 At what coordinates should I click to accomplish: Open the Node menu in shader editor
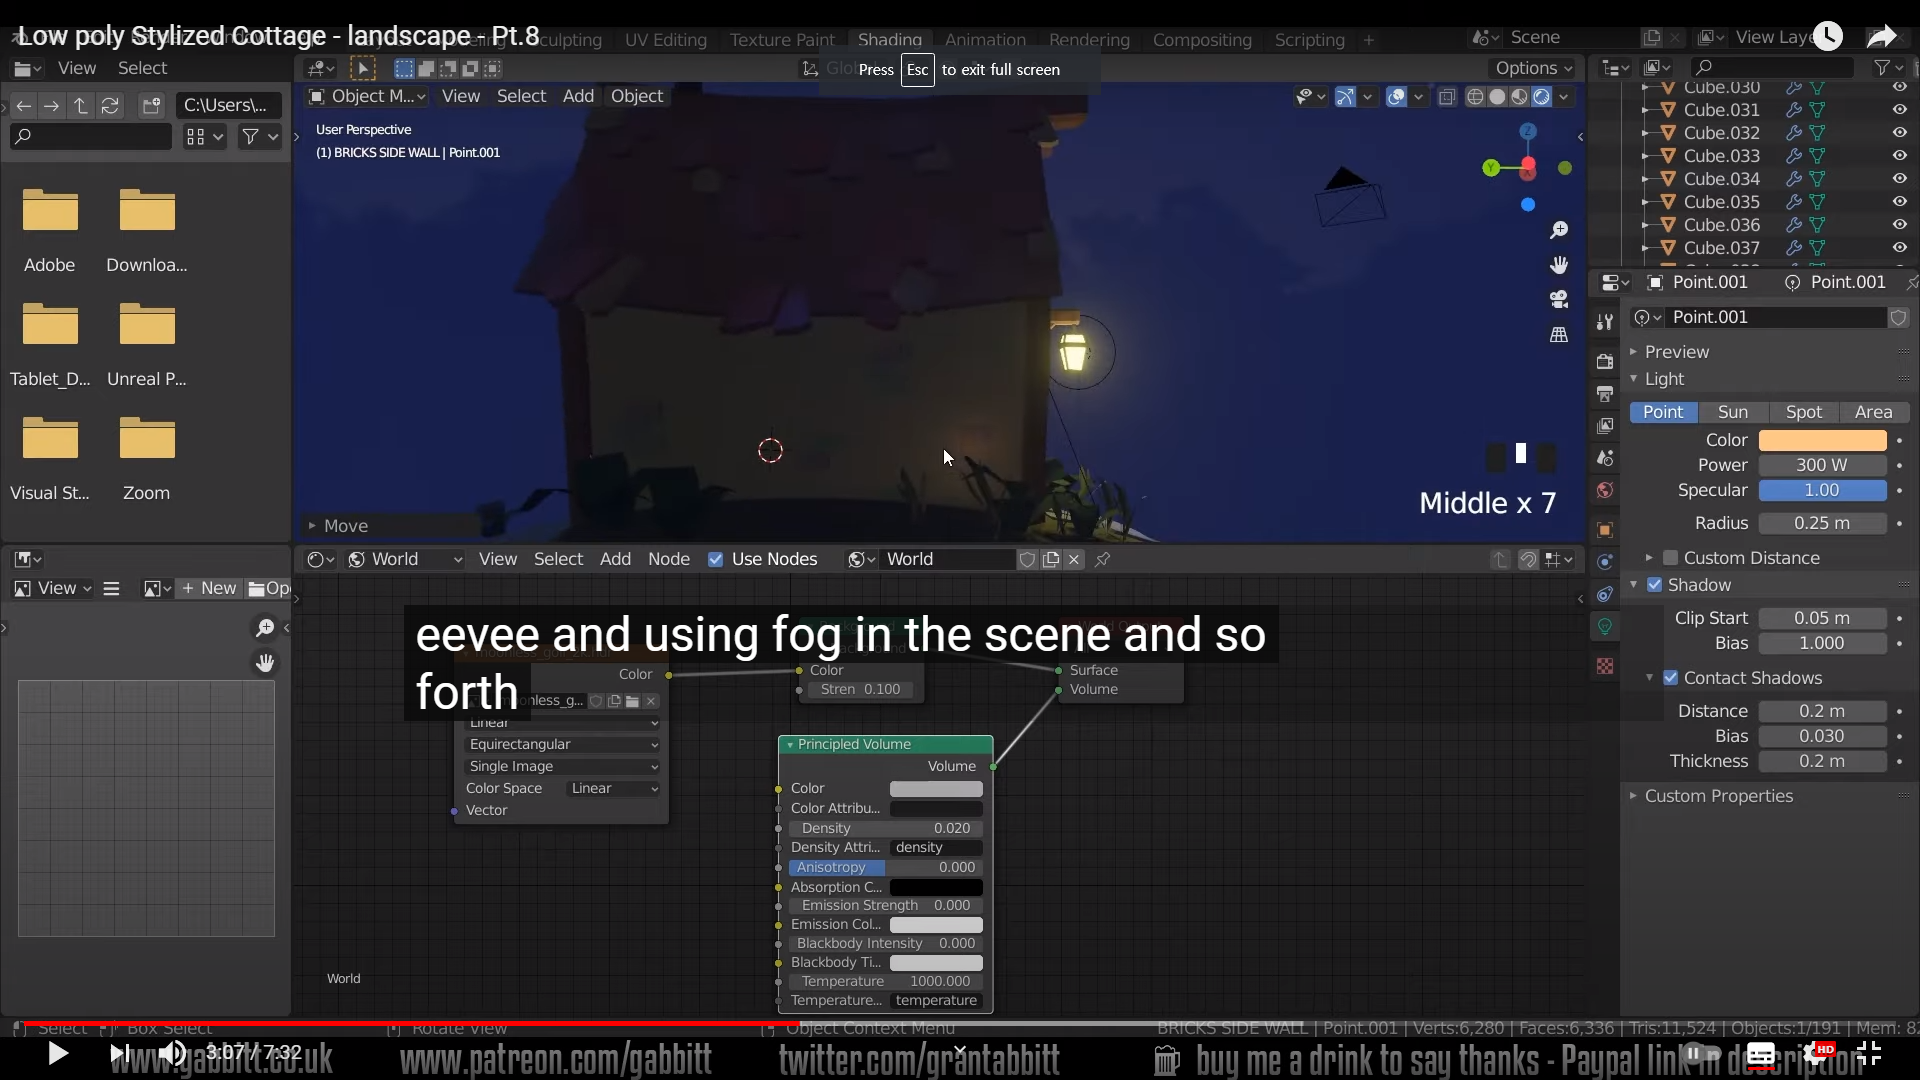click(x=668, y=559)
